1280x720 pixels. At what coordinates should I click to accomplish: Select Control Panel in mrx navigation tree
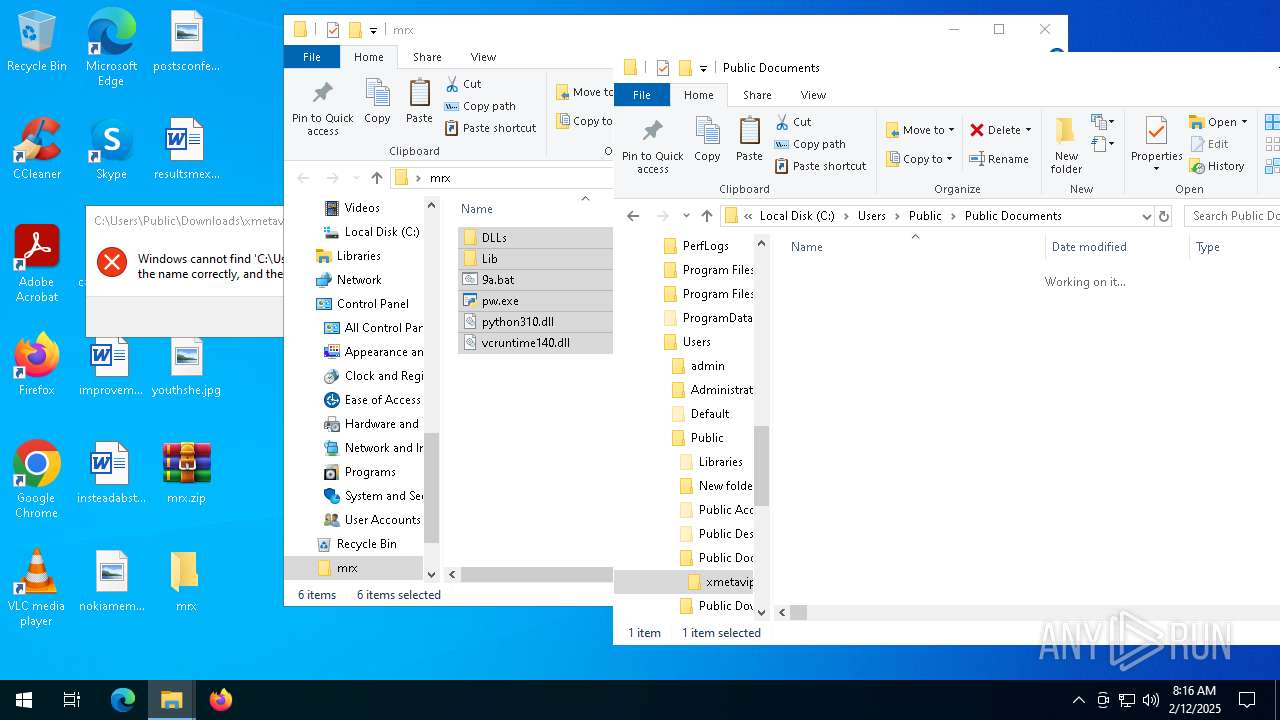coord(372,304)
